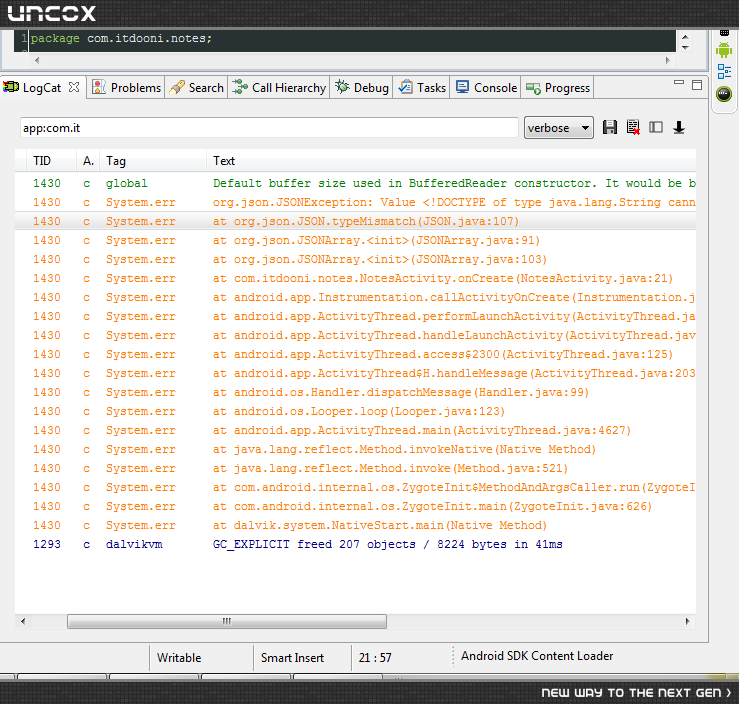Open the Search tab
This screenshot has height=704, width=739.
point(197,88)
